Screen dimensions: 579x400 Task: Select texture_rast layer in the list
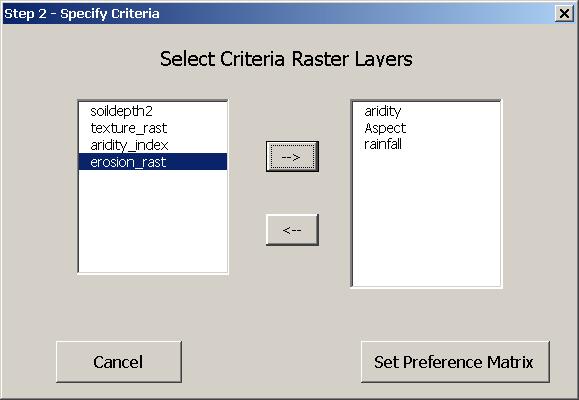point(153,128)
